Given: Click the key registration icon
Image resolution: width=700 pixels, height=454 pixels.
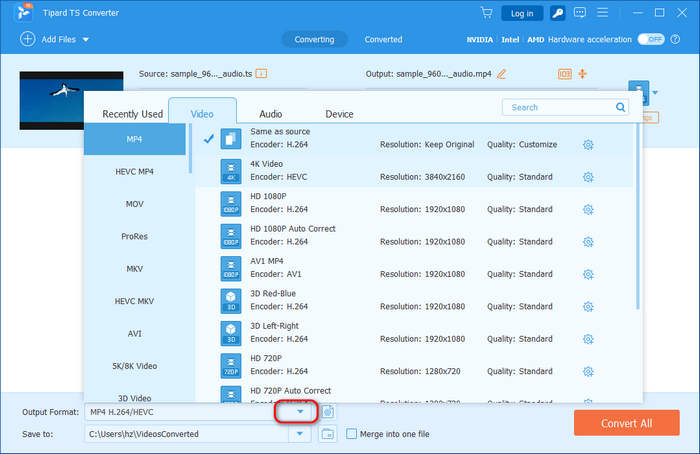Looking at the screenshot, I should (557, 13).
